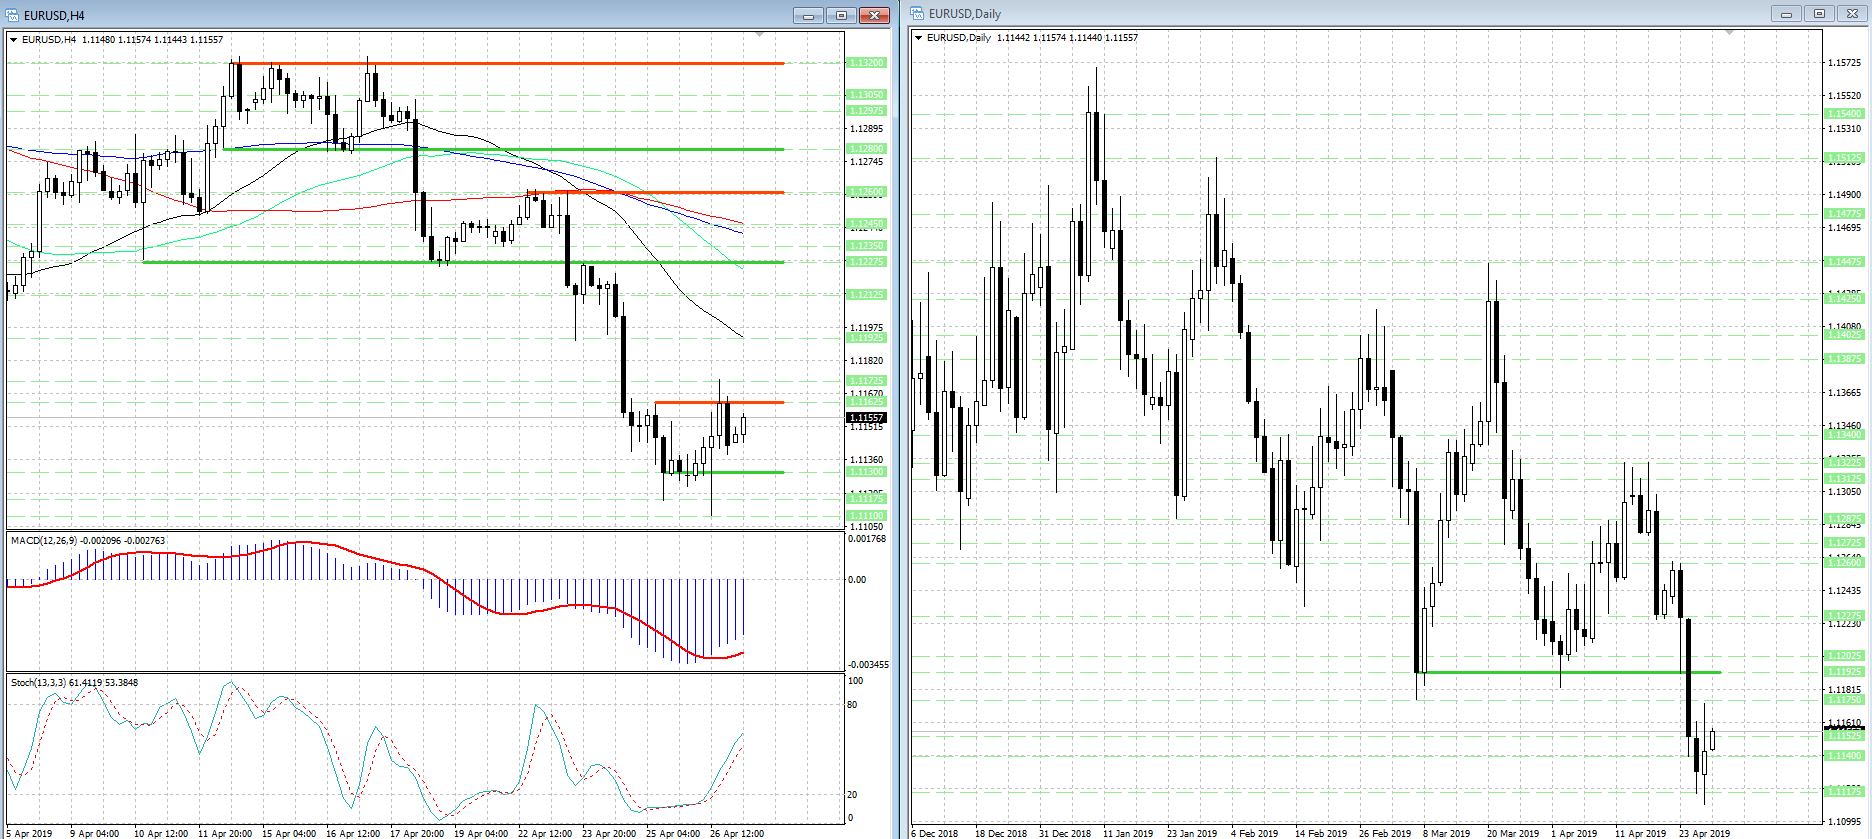Screen dimensions: 1872x839
Task: Click the 1.11820 price on H4 axis
Action: tap(866, 361)
